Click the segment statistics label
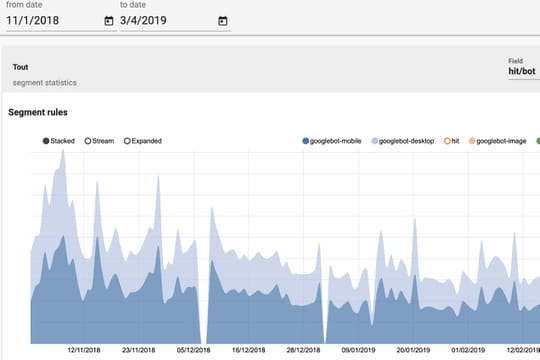The image size is (540, 360). (x=45, y=83)
